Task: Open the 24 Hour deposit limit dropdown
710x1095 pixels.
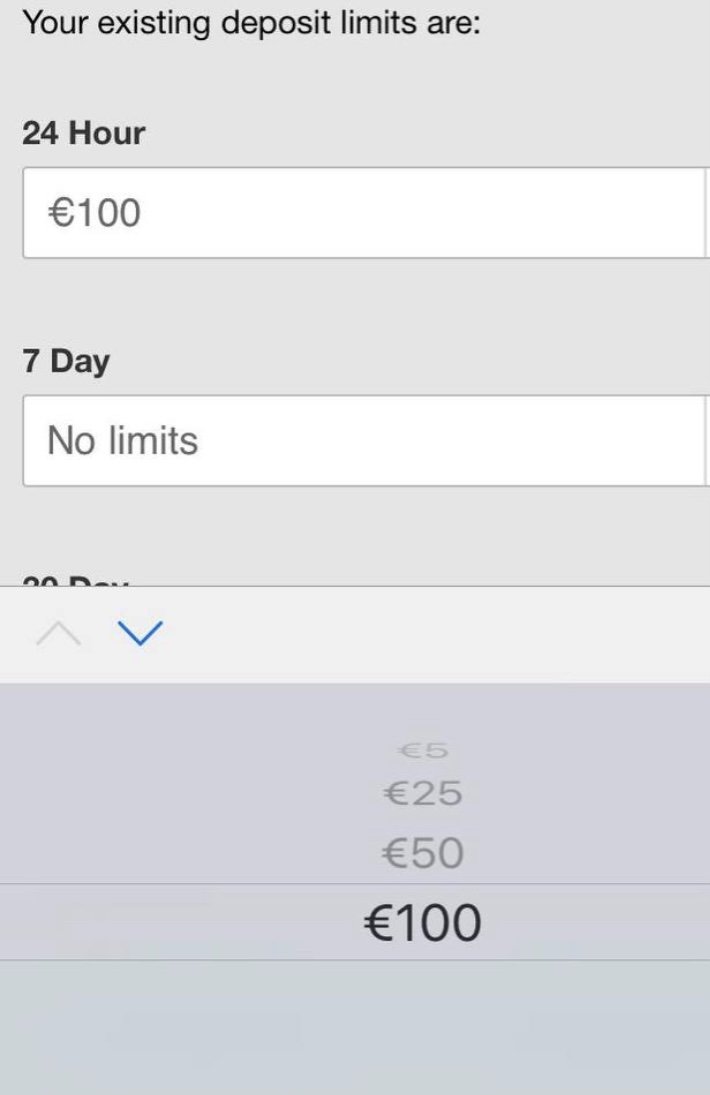Action: [x=365, y=213]
